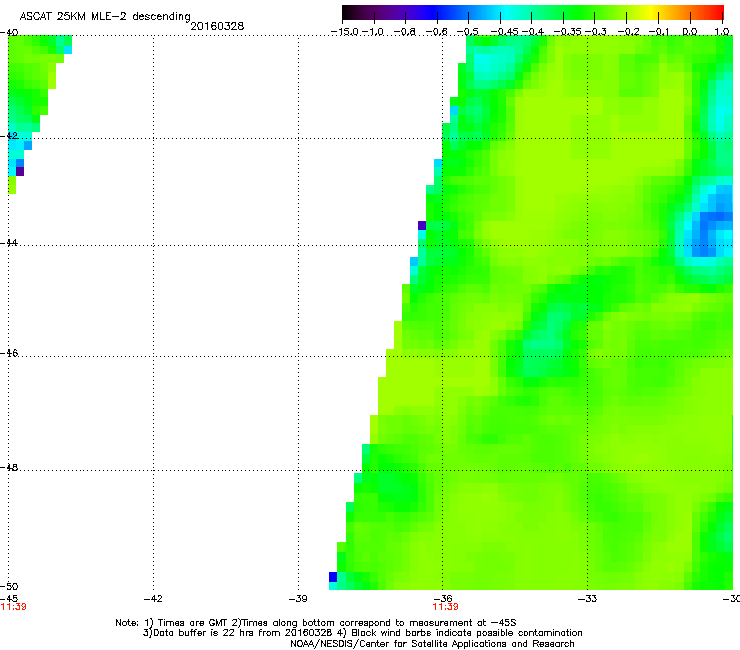Click the 'NOAA/NESDIS/Center for Satellite Applications and Research' credit
The height and width of the screenshot is (650, 740).
coord(432,644)
